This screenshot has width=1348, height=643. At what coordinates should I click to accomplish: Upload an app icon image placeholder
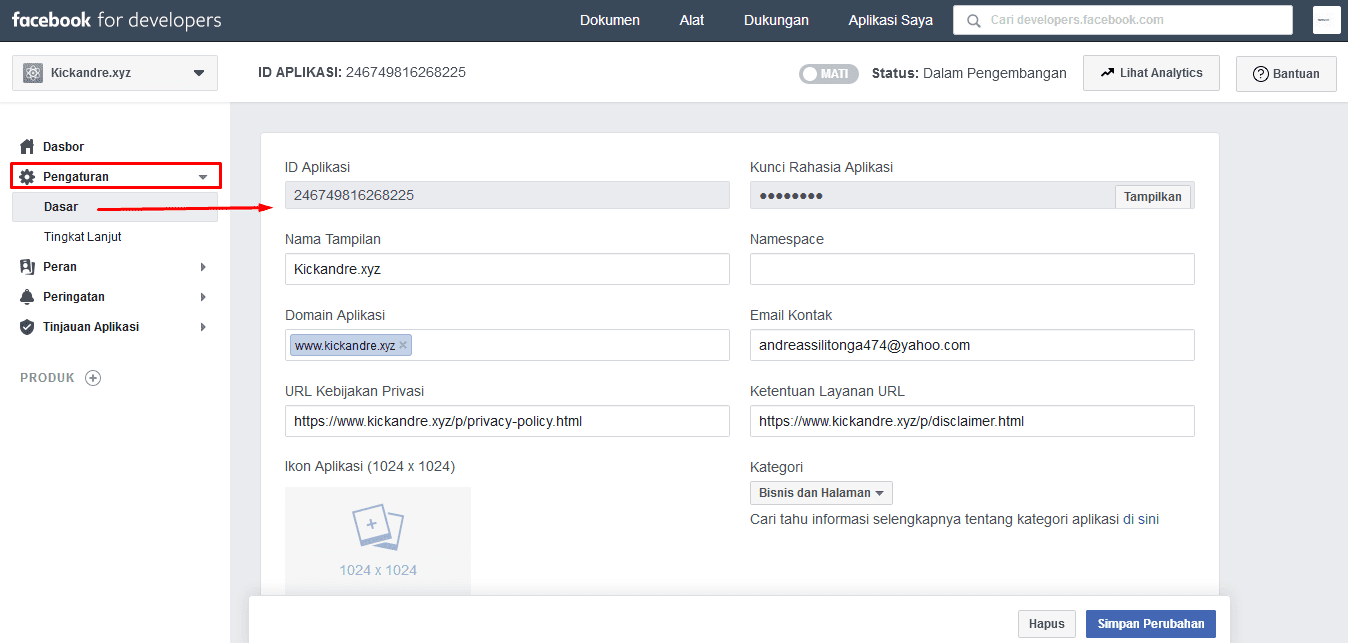[378, 540]
